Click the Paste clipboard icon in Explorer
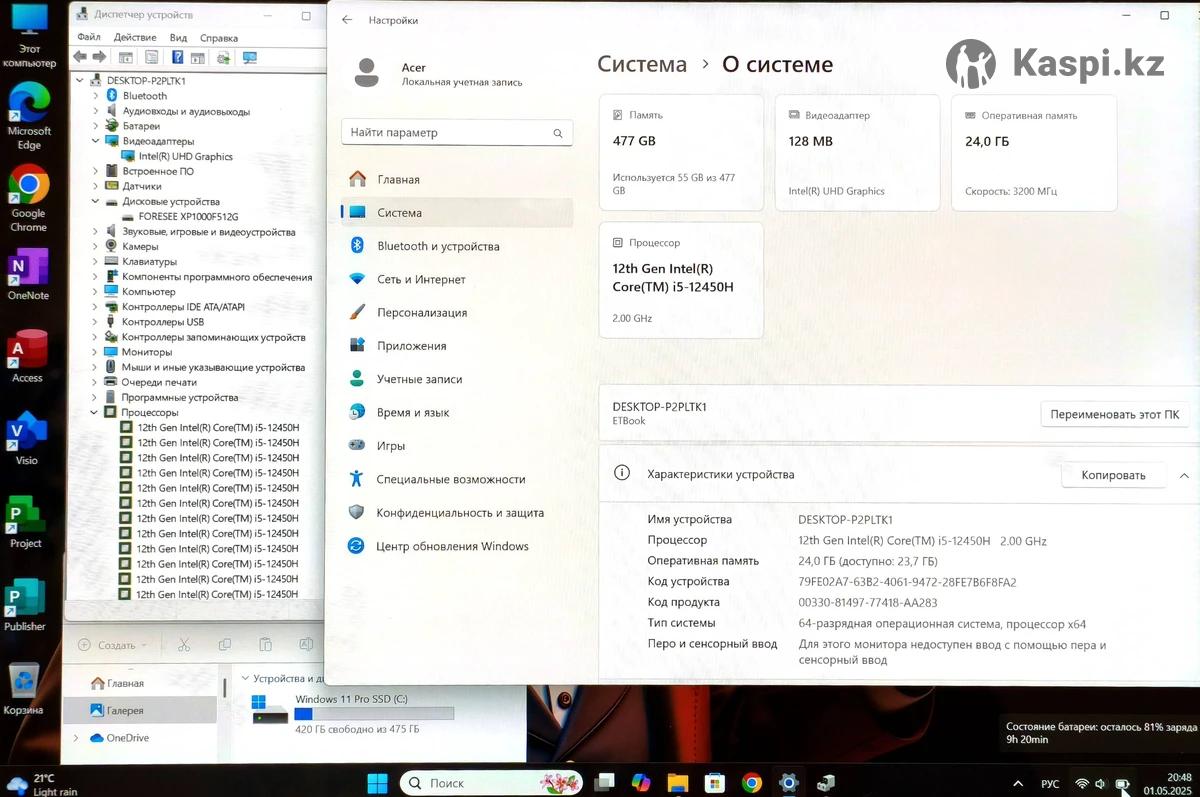This screenshot has height=797, width=1200. click(266, 645)
